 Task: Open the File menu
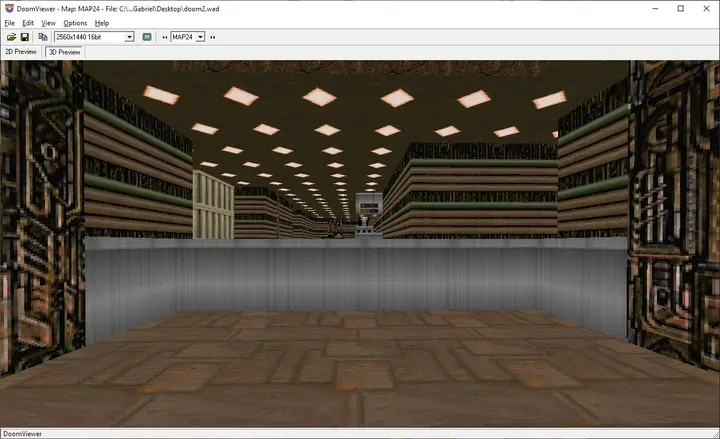(9, 23)
